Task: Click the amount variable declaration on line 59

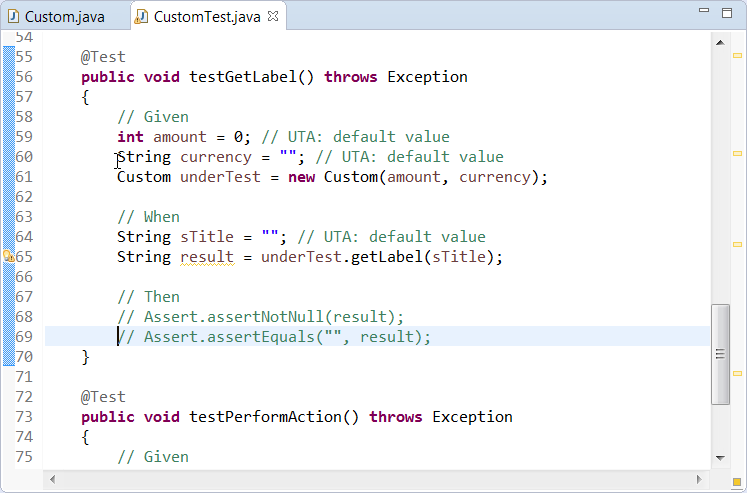Action: [x=180, y=137]
